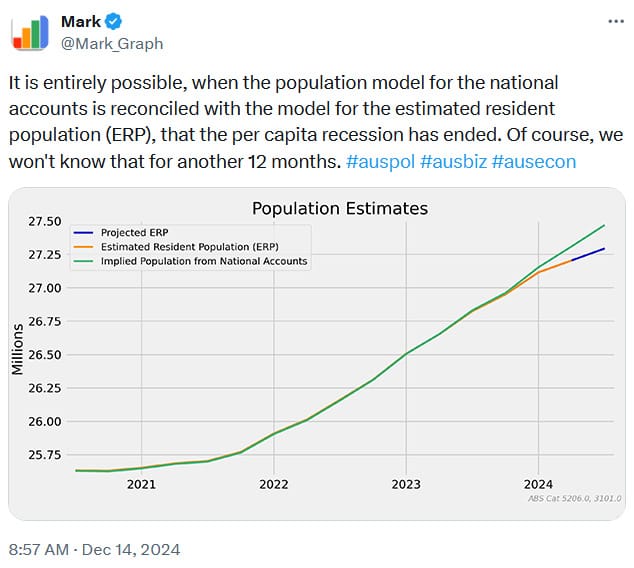Open the @Mark_Graph handle link
This screenshot has height=568, width=634.
(111, 43)
